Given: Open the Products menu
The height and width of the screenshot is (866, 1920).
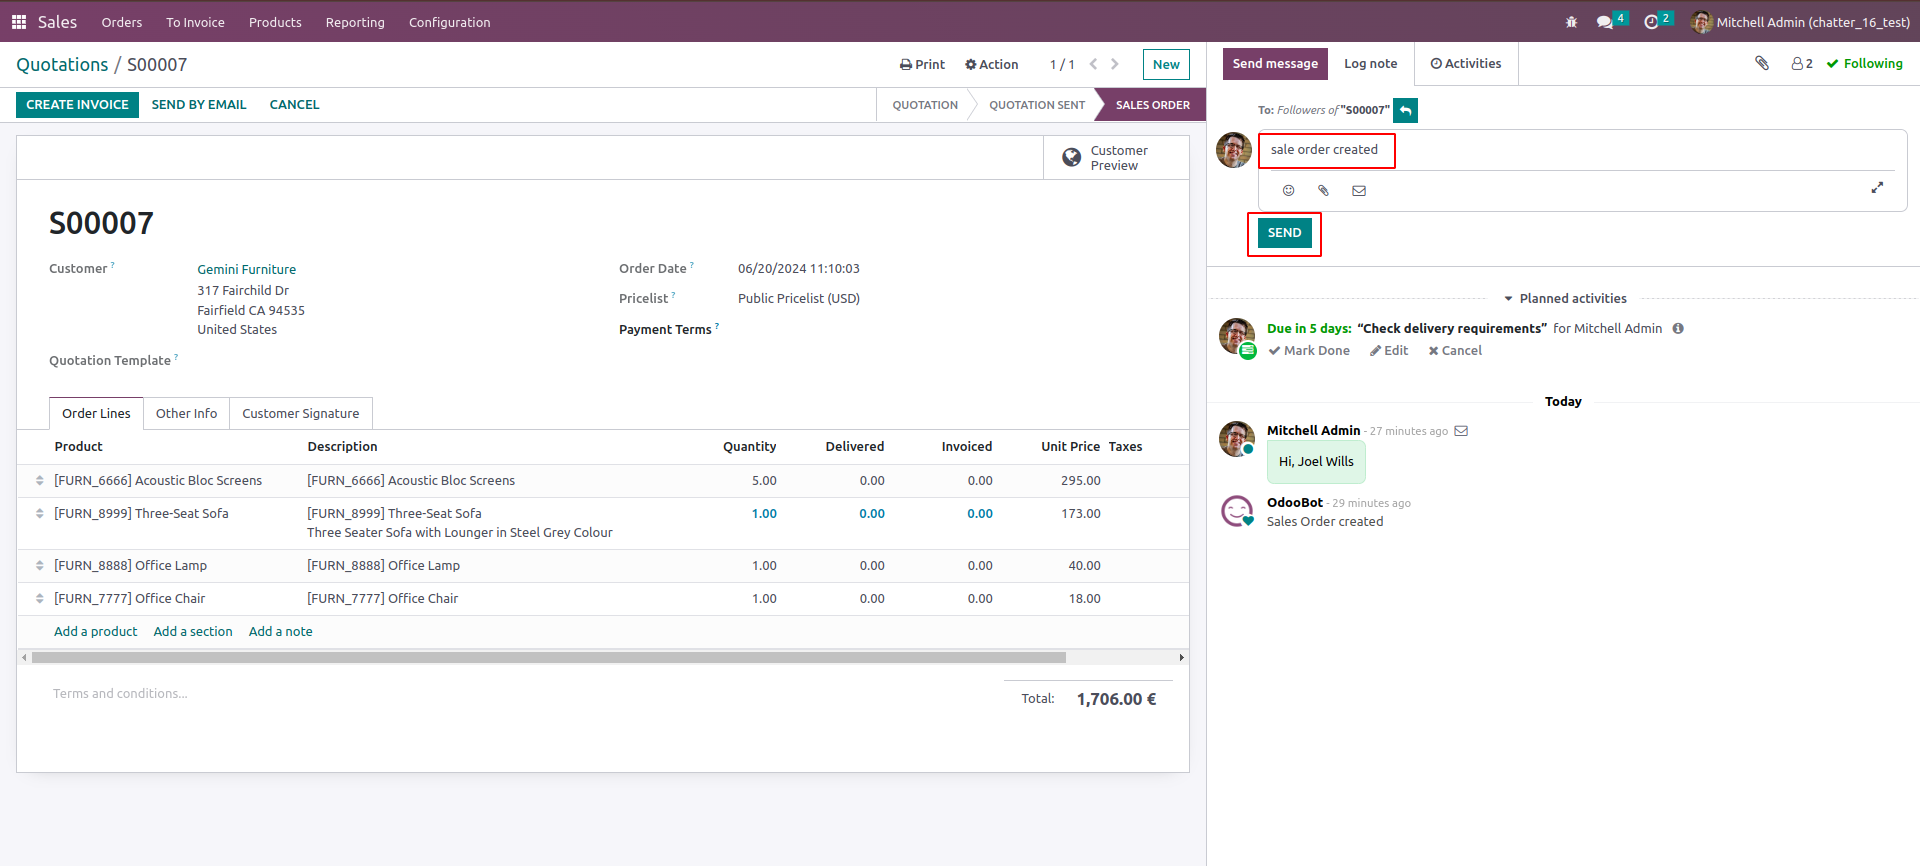Looking at the screenshot, I should click(x=275, y=22).
